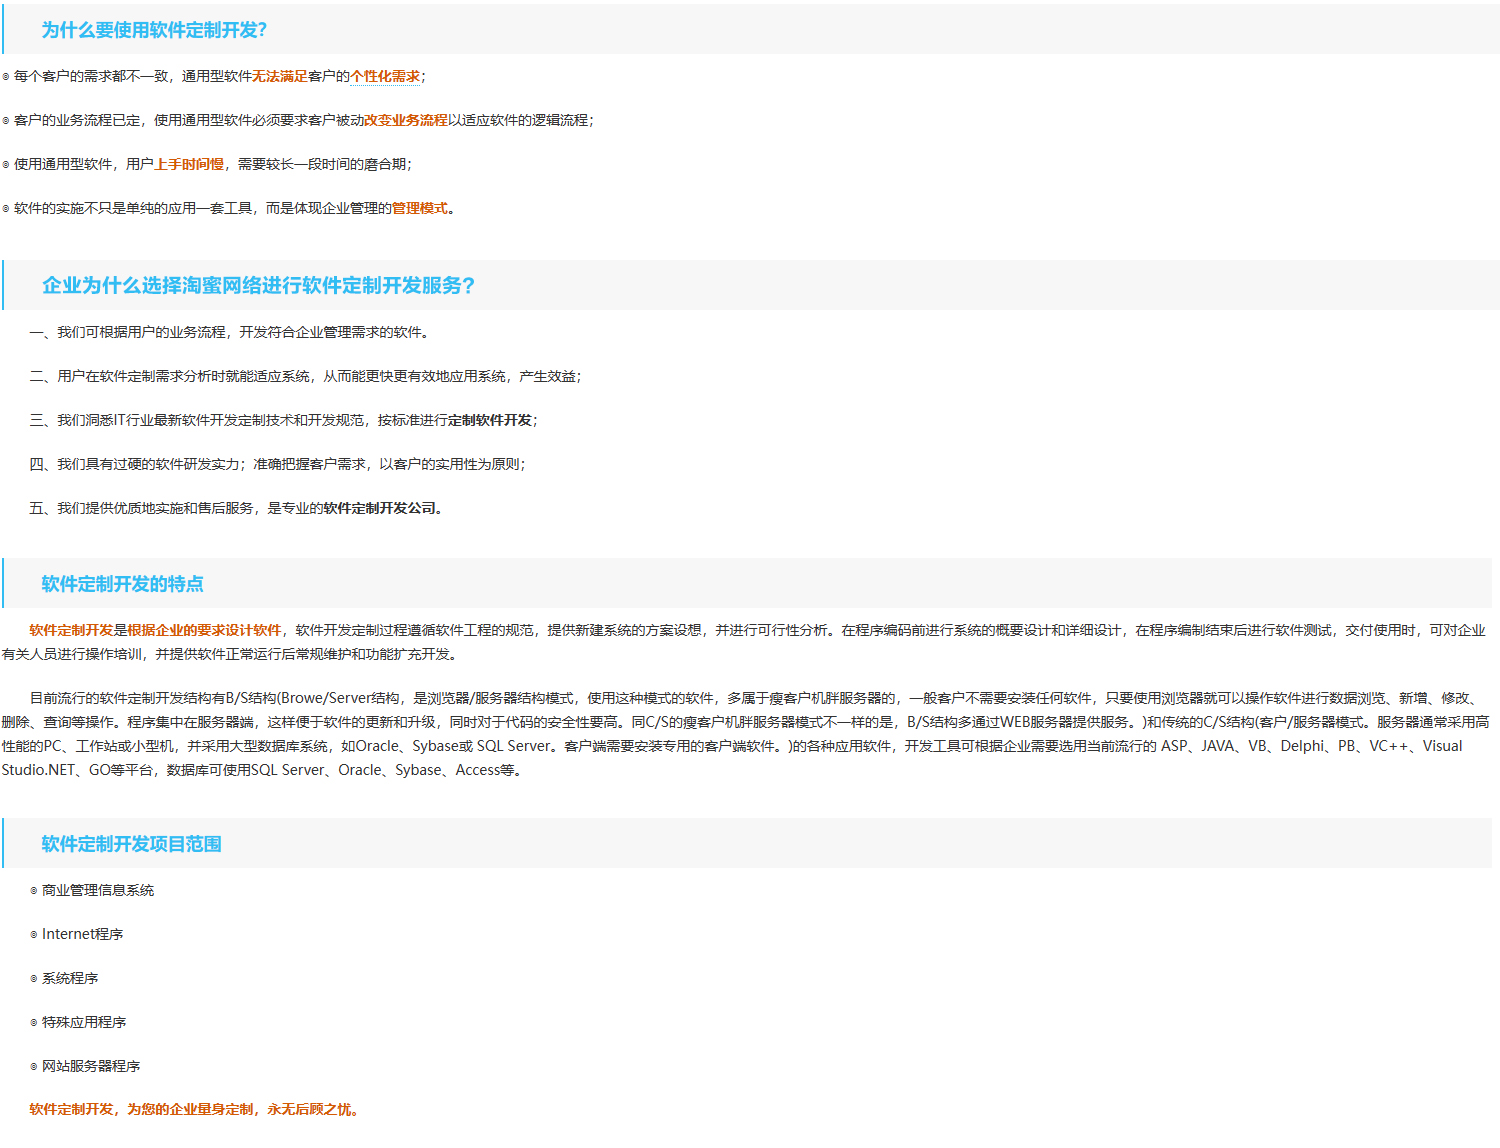Click orange 根据企业的要求设计软件 phrase

point(204,631)
